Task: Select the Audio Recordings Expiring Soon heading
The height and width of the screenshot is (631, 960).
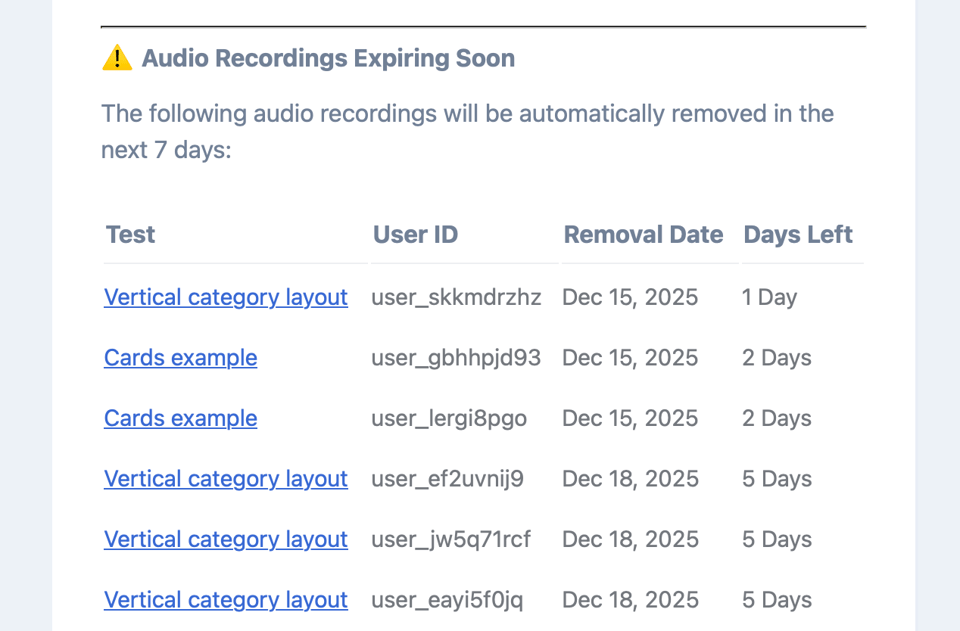Action: pyautogui.click(x=327, y=58)
